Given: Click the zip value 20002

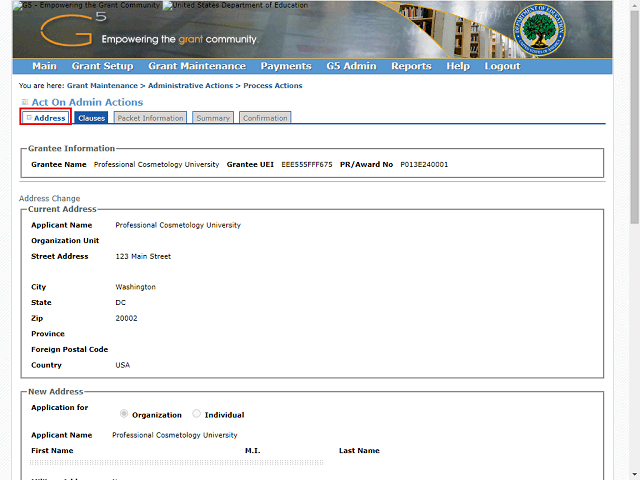Looking at the screenshot, I should [127, 318].
